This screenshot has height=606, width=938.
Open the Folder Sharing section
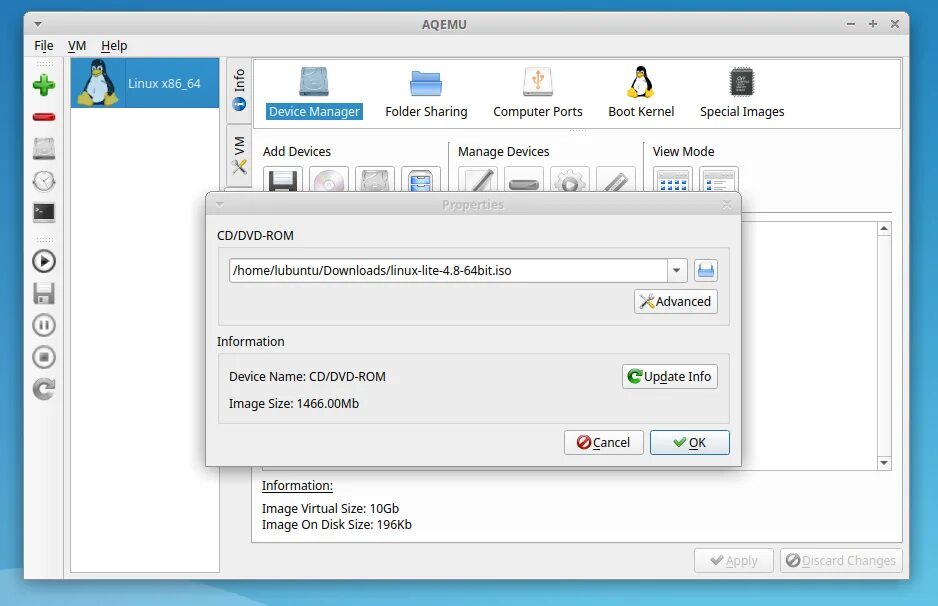coord(426,93)
